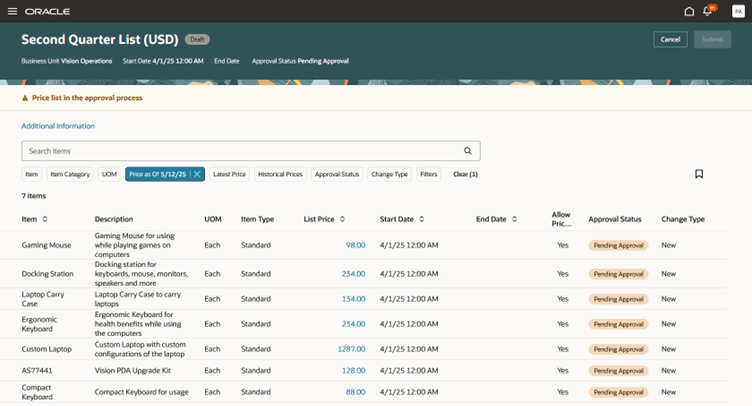Viewport: 752px width, 406px height.
Task: Expand the Additional Information link
Action: coord(58,126)
